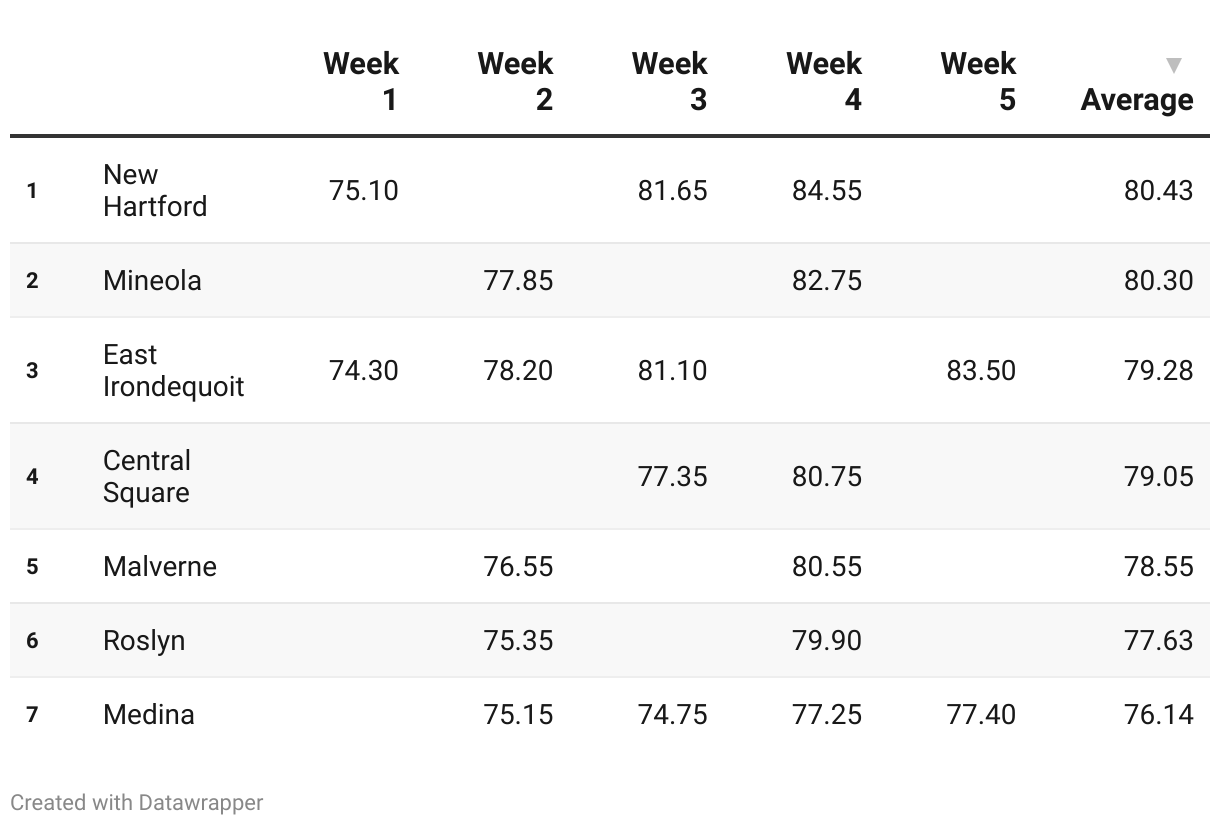Click the Mineola team name
Screen dimensions: 1220x826
[152, 280]
